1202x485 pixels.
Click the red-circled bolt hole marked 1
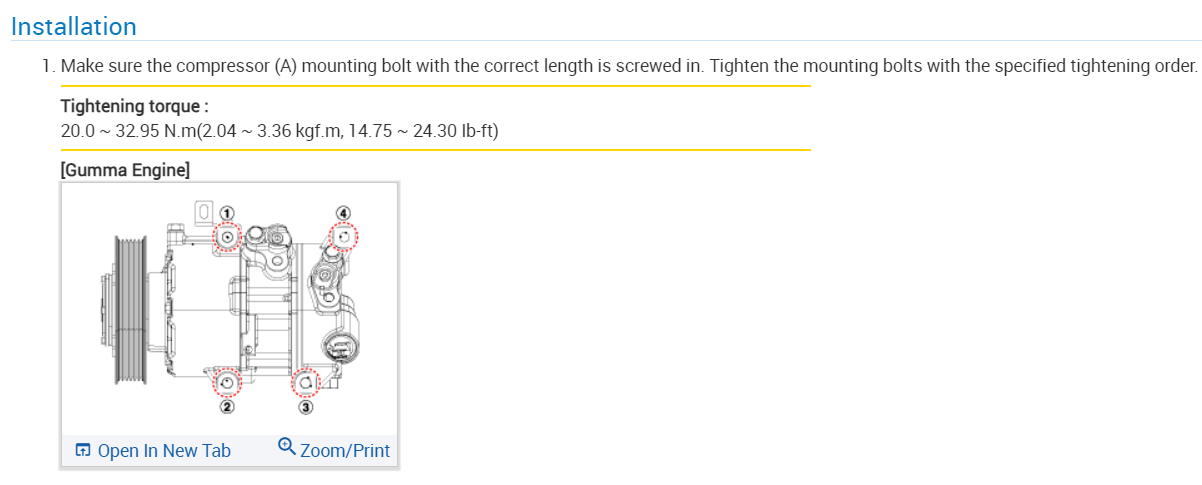coord(228,236)
